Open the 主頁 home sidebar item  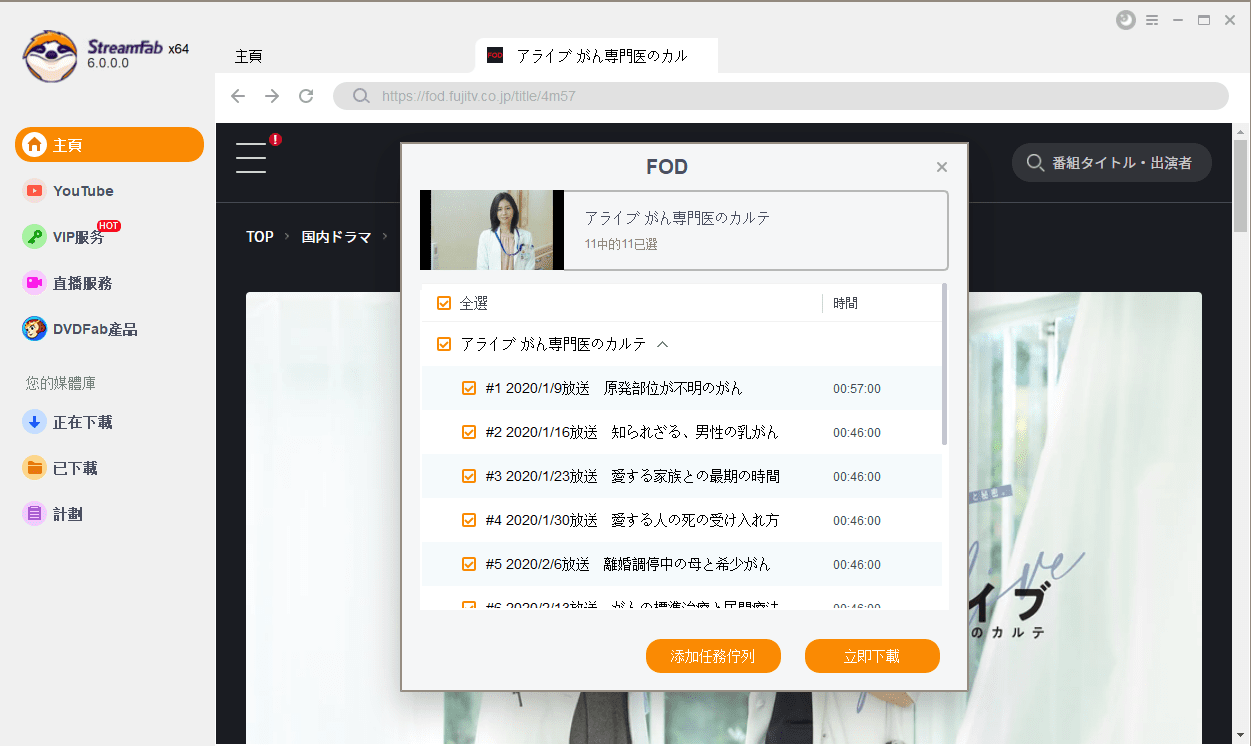click(109, 145)
